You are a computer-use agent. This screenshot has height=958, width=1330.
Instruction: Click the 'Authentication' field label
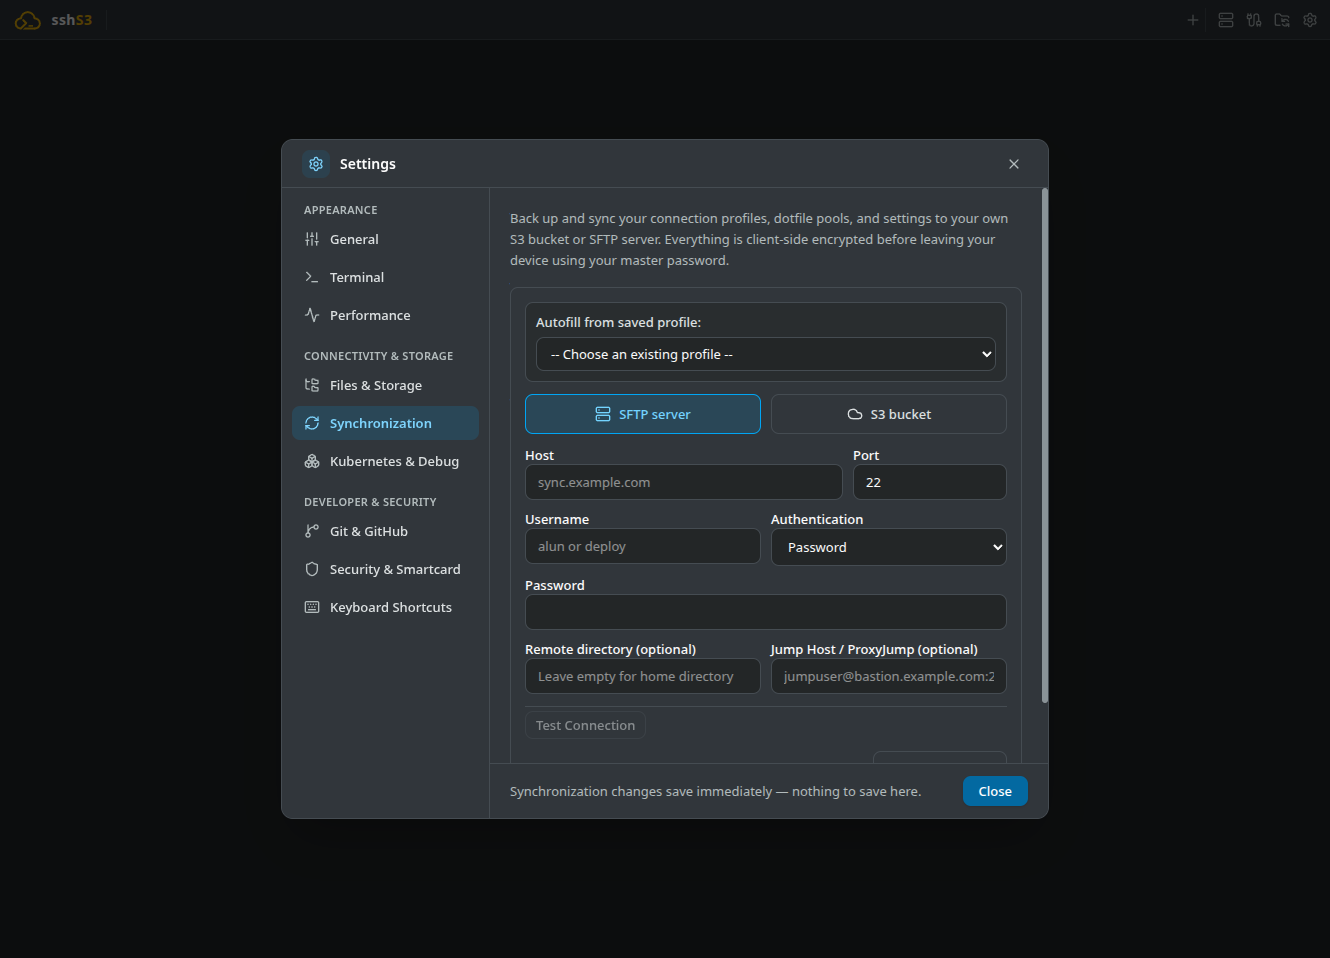[x=817, y=519]
